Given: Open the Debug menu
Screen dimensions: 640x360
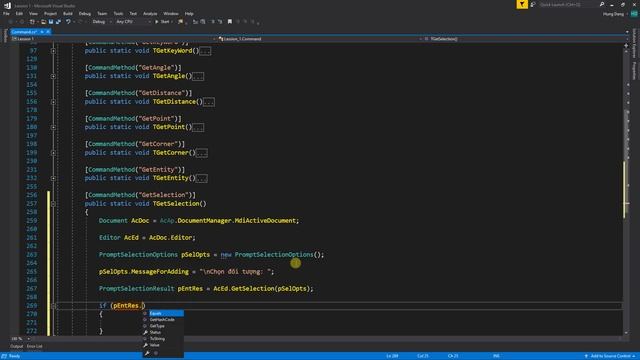Looking at the screenshot, I should tap(85, 13).
